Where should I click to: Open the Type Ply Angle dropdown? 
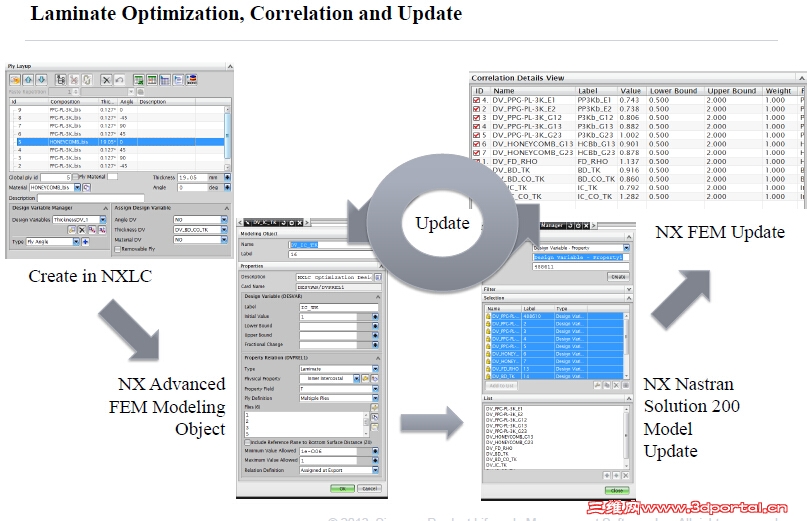76,242
